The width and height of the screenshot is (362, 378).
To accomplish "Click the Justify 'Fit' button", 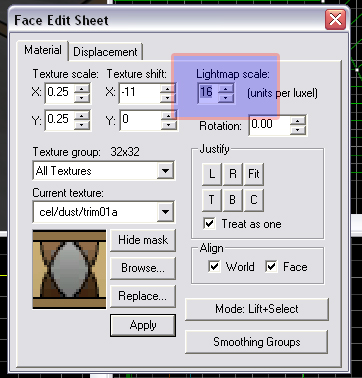I will coord(254,174).
